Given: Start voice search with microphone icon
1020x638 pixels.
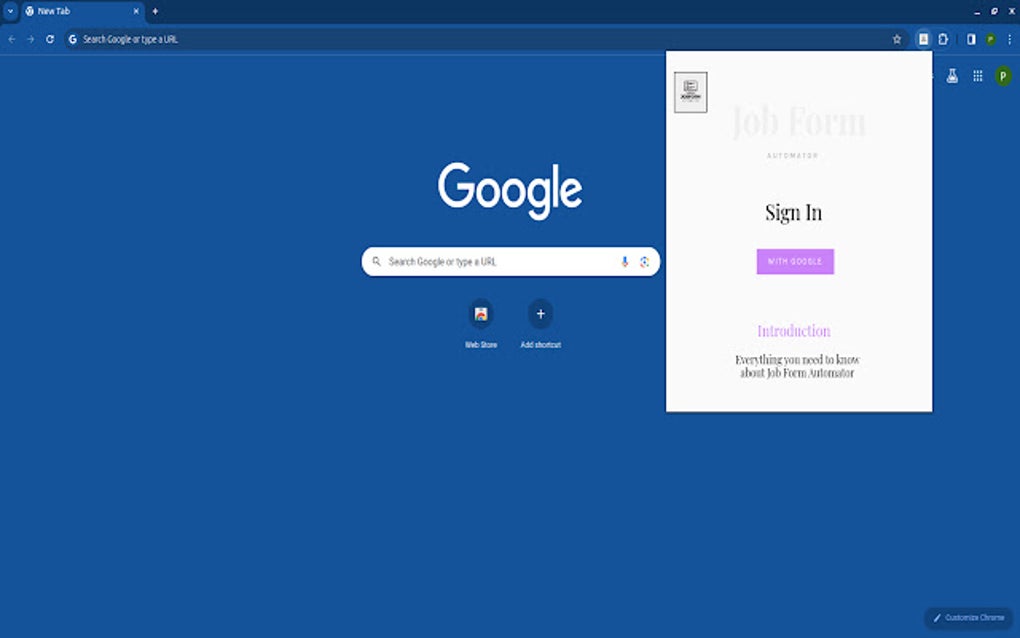Looking at the screenshot, I should pos(624,261).
